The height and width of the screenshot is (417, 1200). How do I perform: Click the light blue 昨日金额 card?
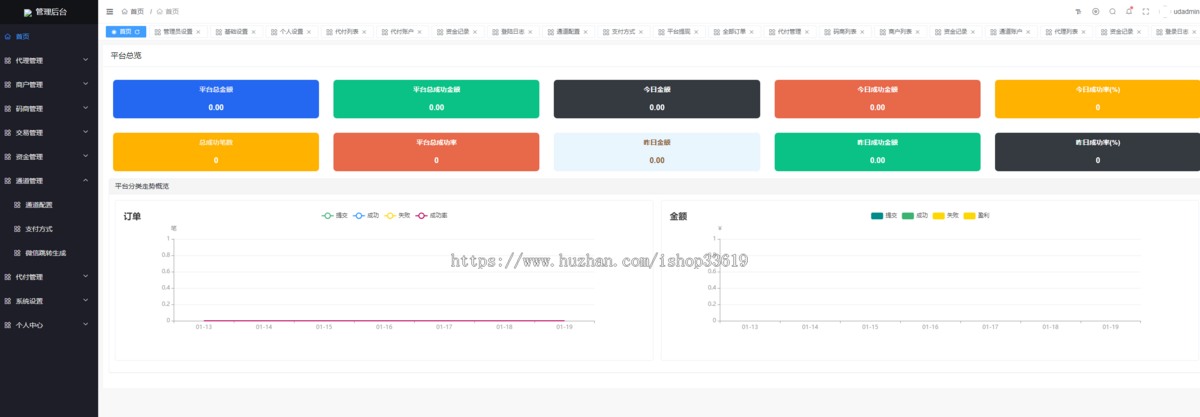657,152
